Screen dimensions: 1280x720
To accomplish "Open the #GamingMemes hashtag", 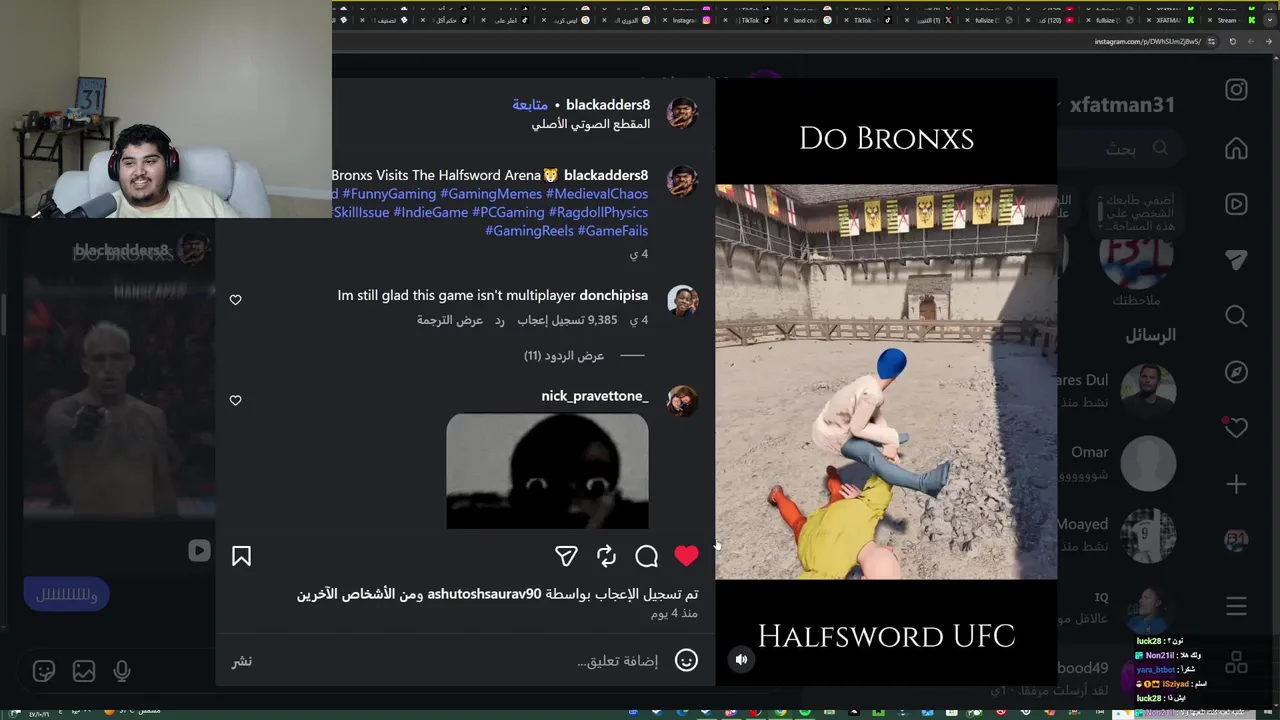I will point(491,194).
